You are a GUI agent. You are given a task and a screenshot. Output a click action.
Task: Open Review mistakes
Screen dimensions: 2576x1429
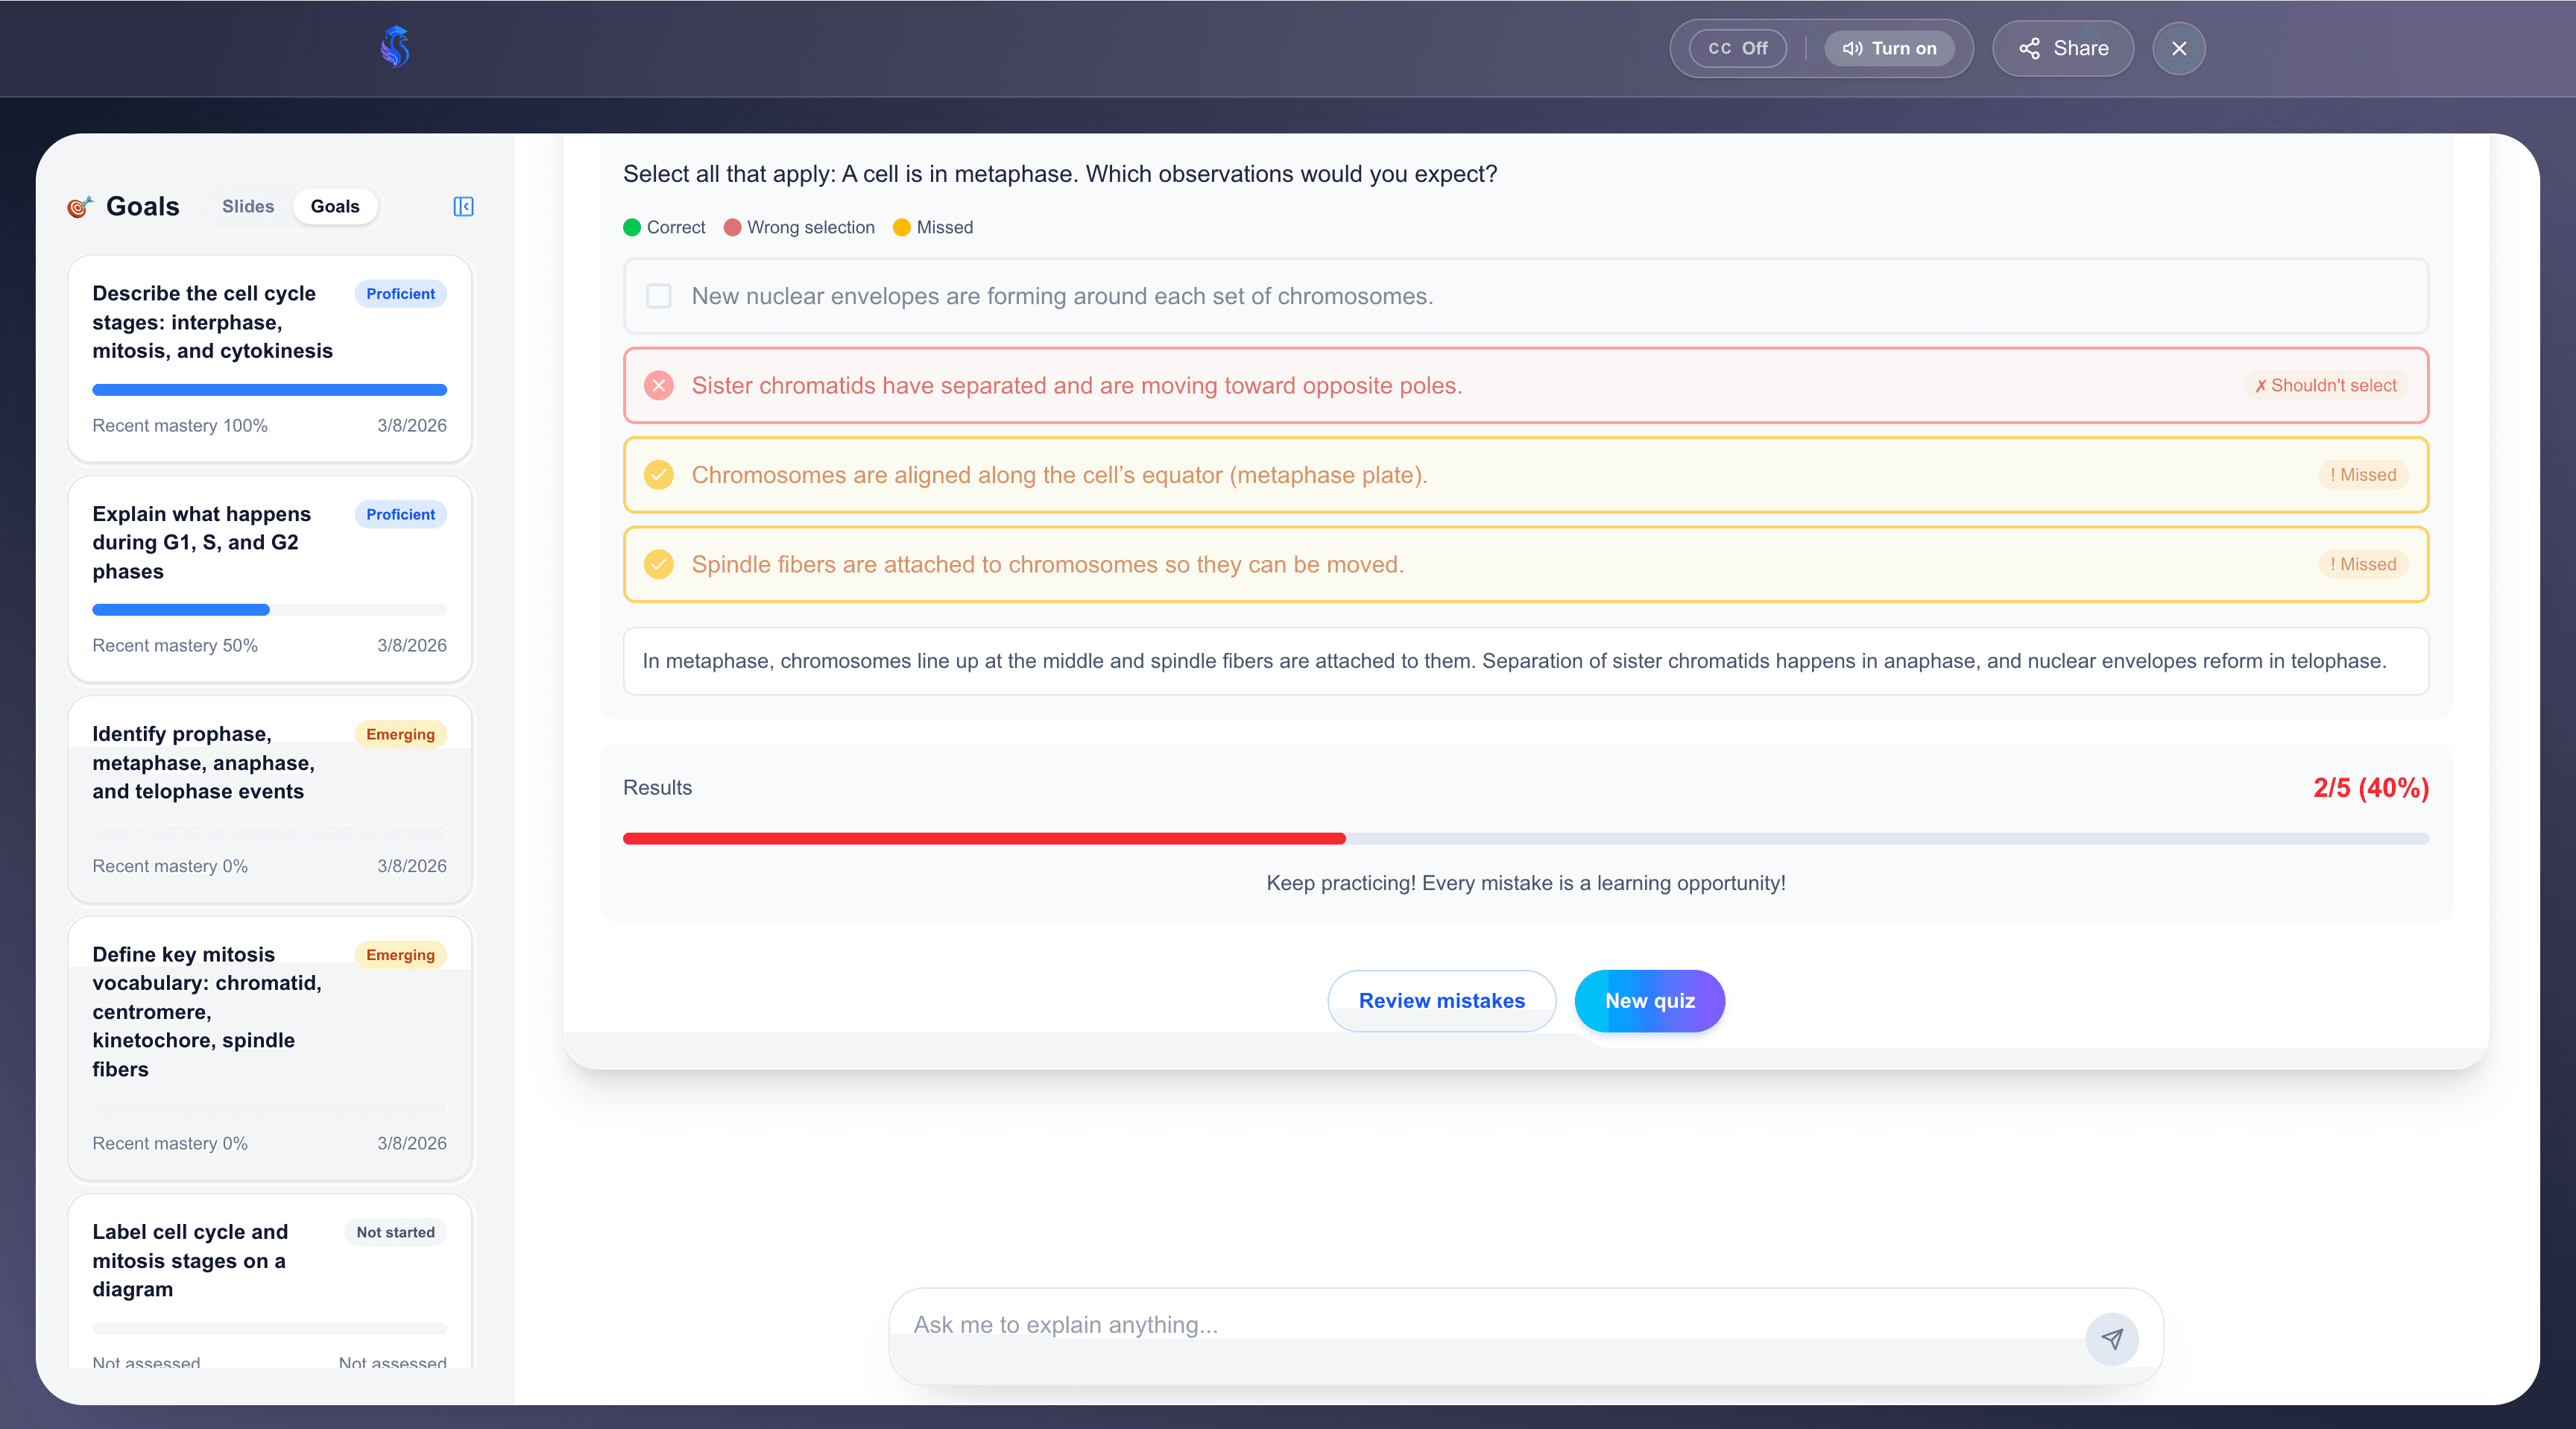1441,1000
